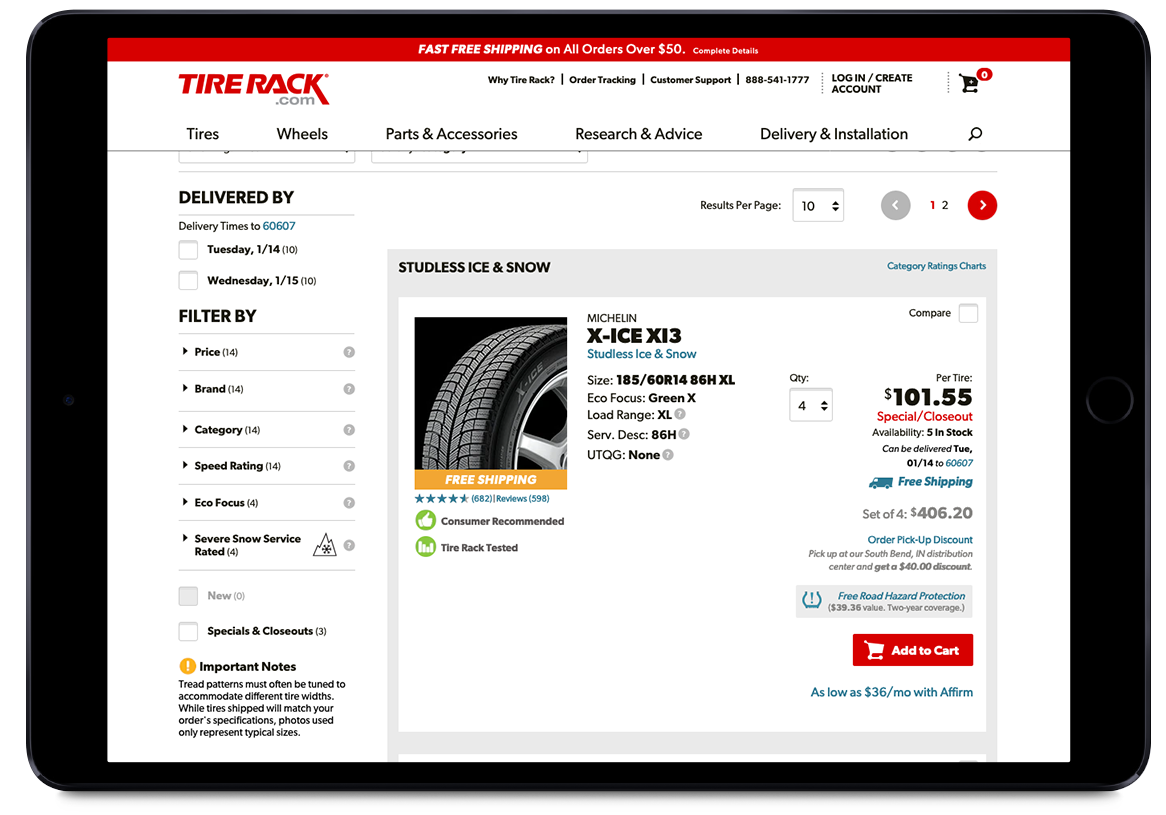The width and height of the screenshot is (1166, 815).
Task: Expand the Price filter
Action: [216, 352]
